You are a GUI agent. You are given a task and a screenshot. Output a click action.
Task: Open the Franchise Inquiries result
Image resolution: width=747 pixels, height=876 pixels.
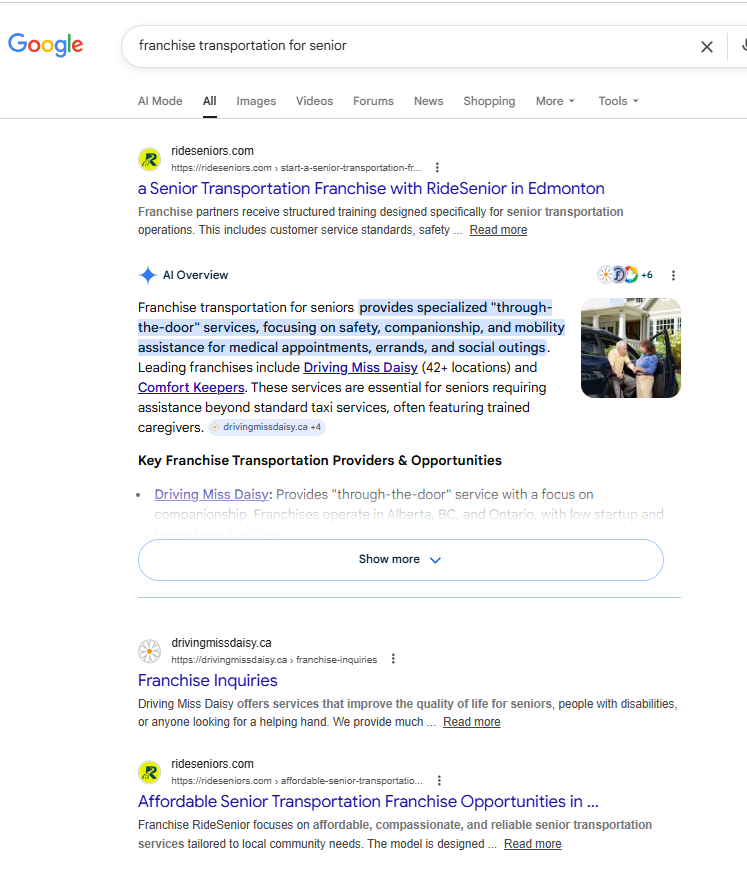(x=208, y=680)
